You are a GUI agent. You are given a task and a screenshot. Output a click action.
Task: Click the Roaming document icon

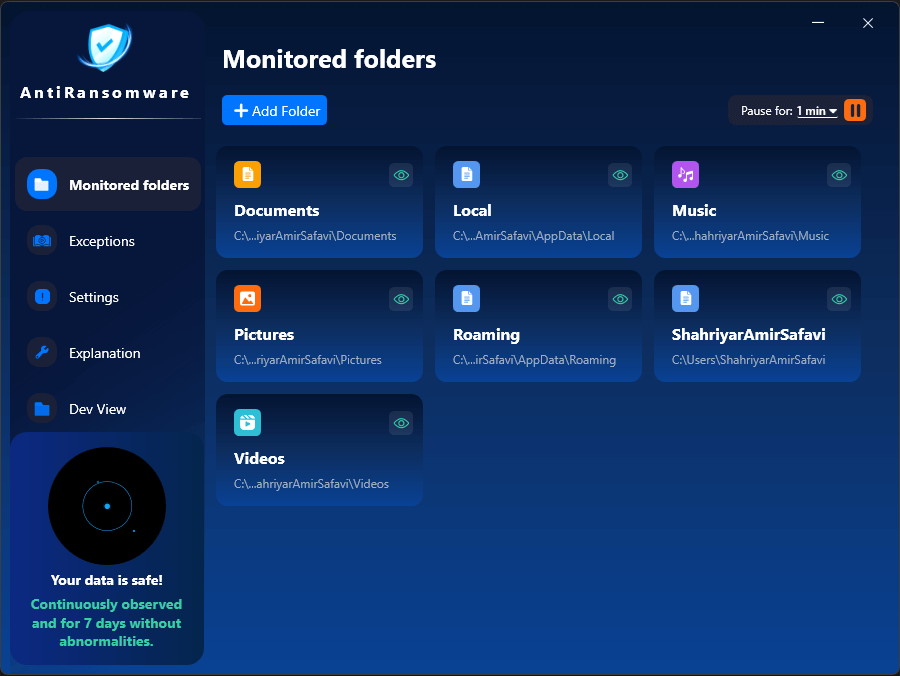click(x=466, y=298)
